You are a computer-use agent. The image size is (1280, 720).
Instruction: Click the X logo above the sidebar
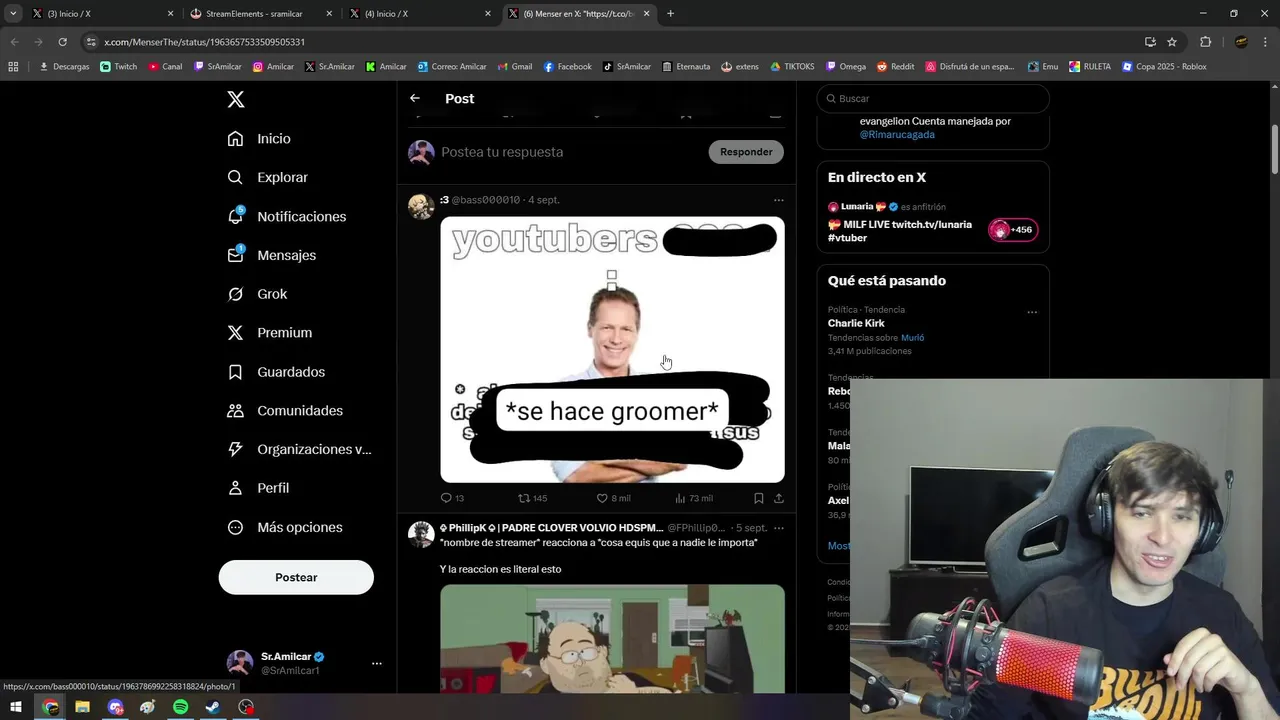click(235, 99)
